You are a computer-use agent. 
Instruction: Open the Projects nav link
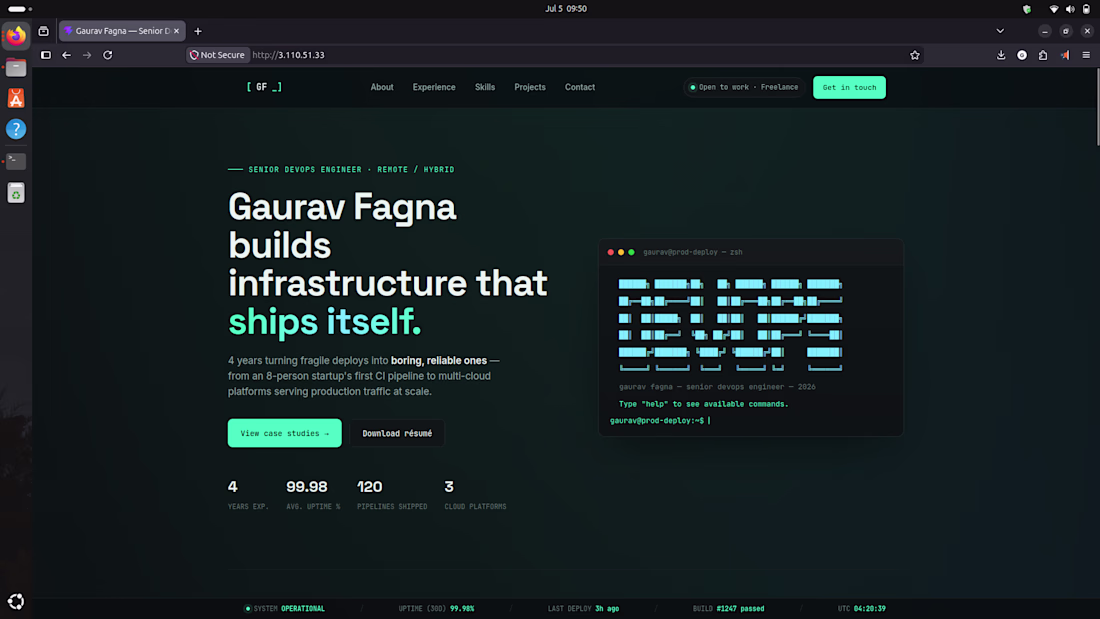click(x=530, y=87)
